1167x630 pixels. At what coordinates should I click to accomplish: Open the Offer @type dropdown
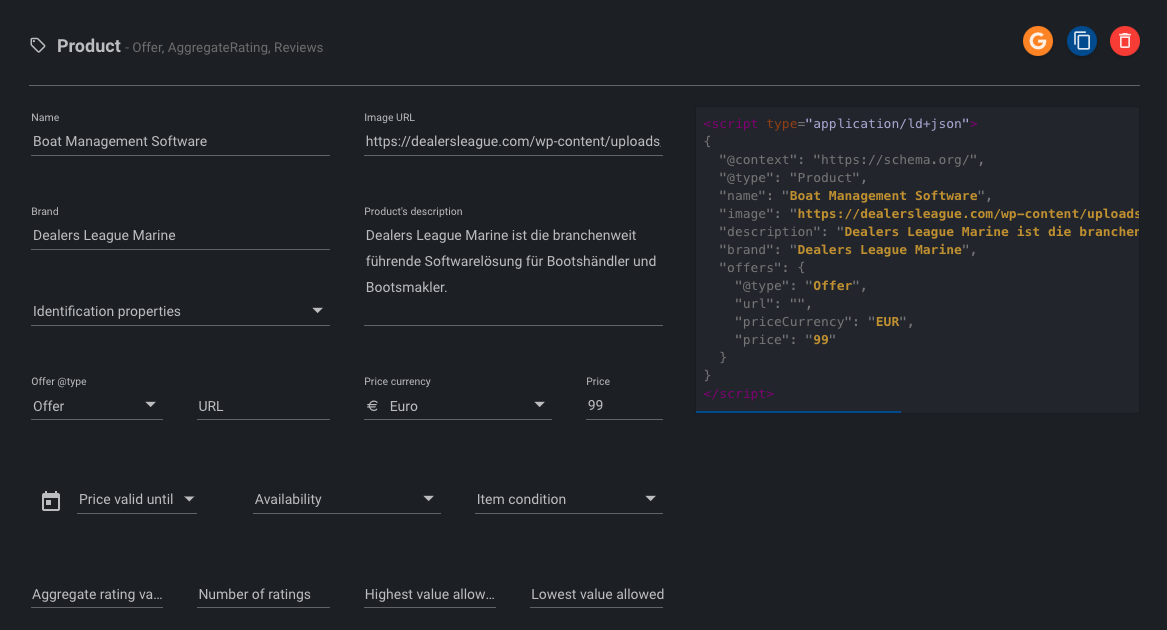coord(96,406)
